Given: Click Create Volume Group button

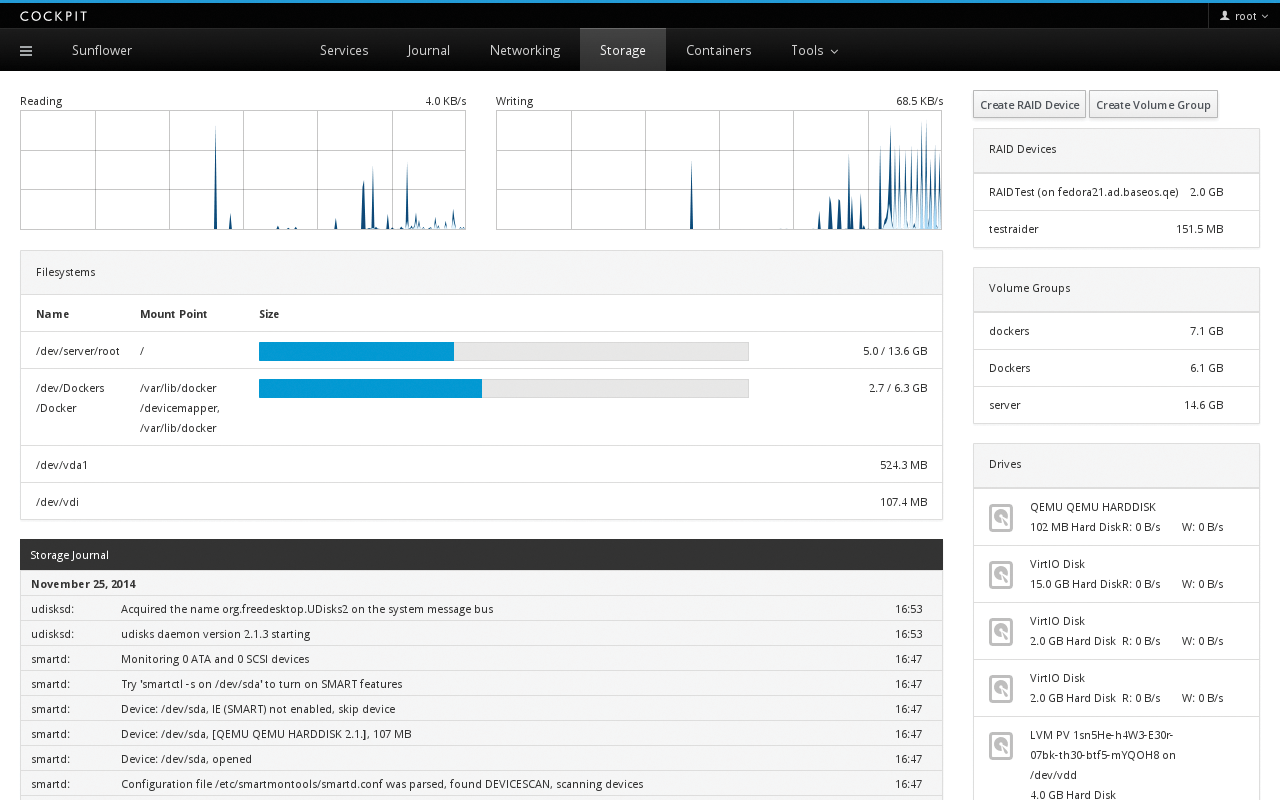Looking at the screenshot, I should point(1153,105).
